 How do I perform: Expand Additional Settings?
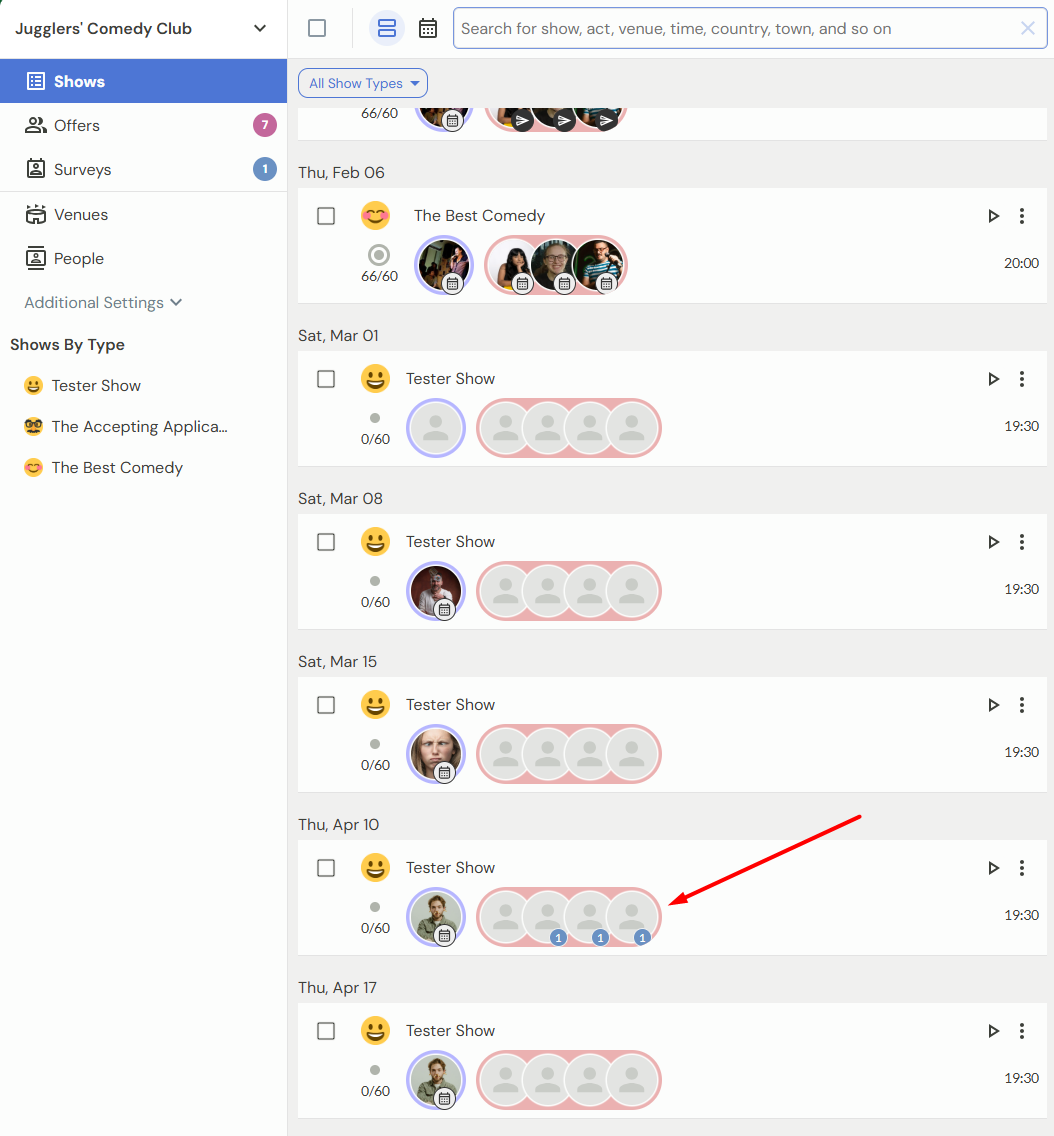(103, 303)
